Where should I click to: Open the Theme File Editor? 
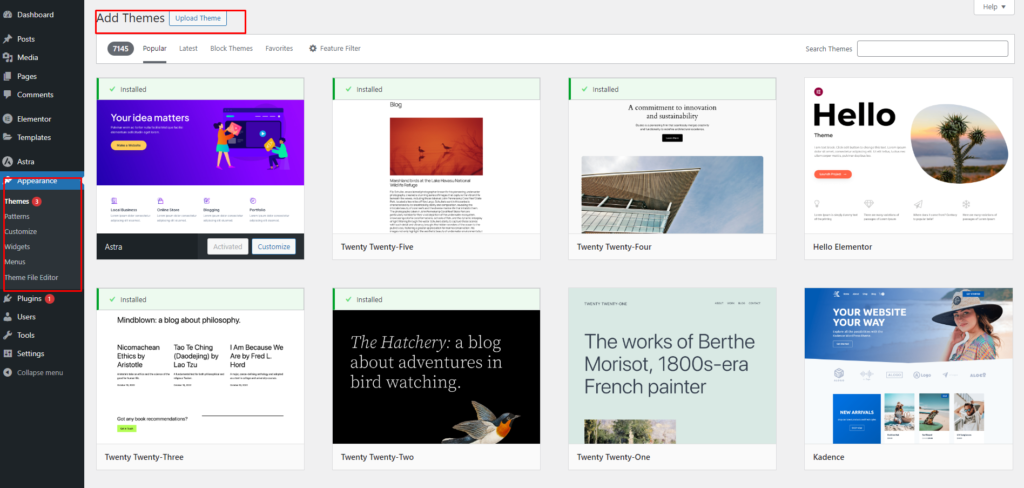[31, 278]
